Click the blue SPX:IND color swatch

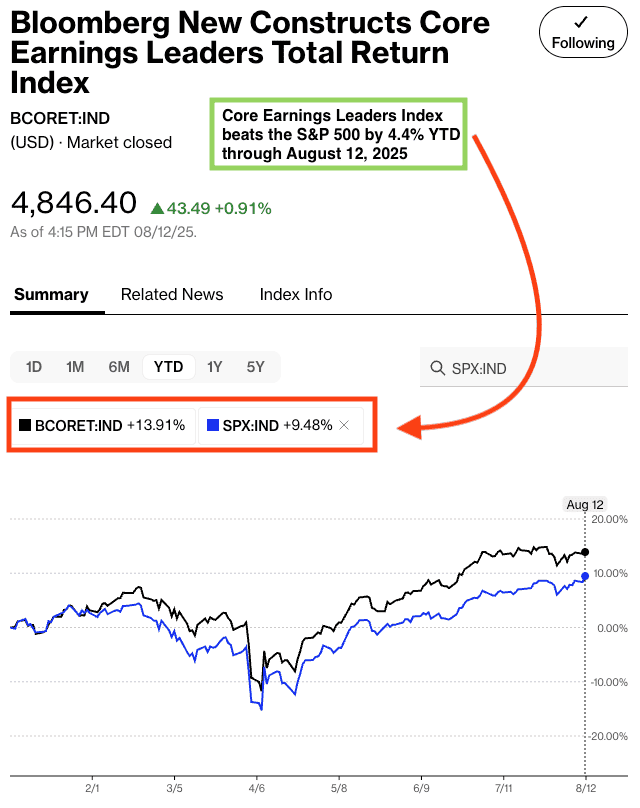[212, 425]
